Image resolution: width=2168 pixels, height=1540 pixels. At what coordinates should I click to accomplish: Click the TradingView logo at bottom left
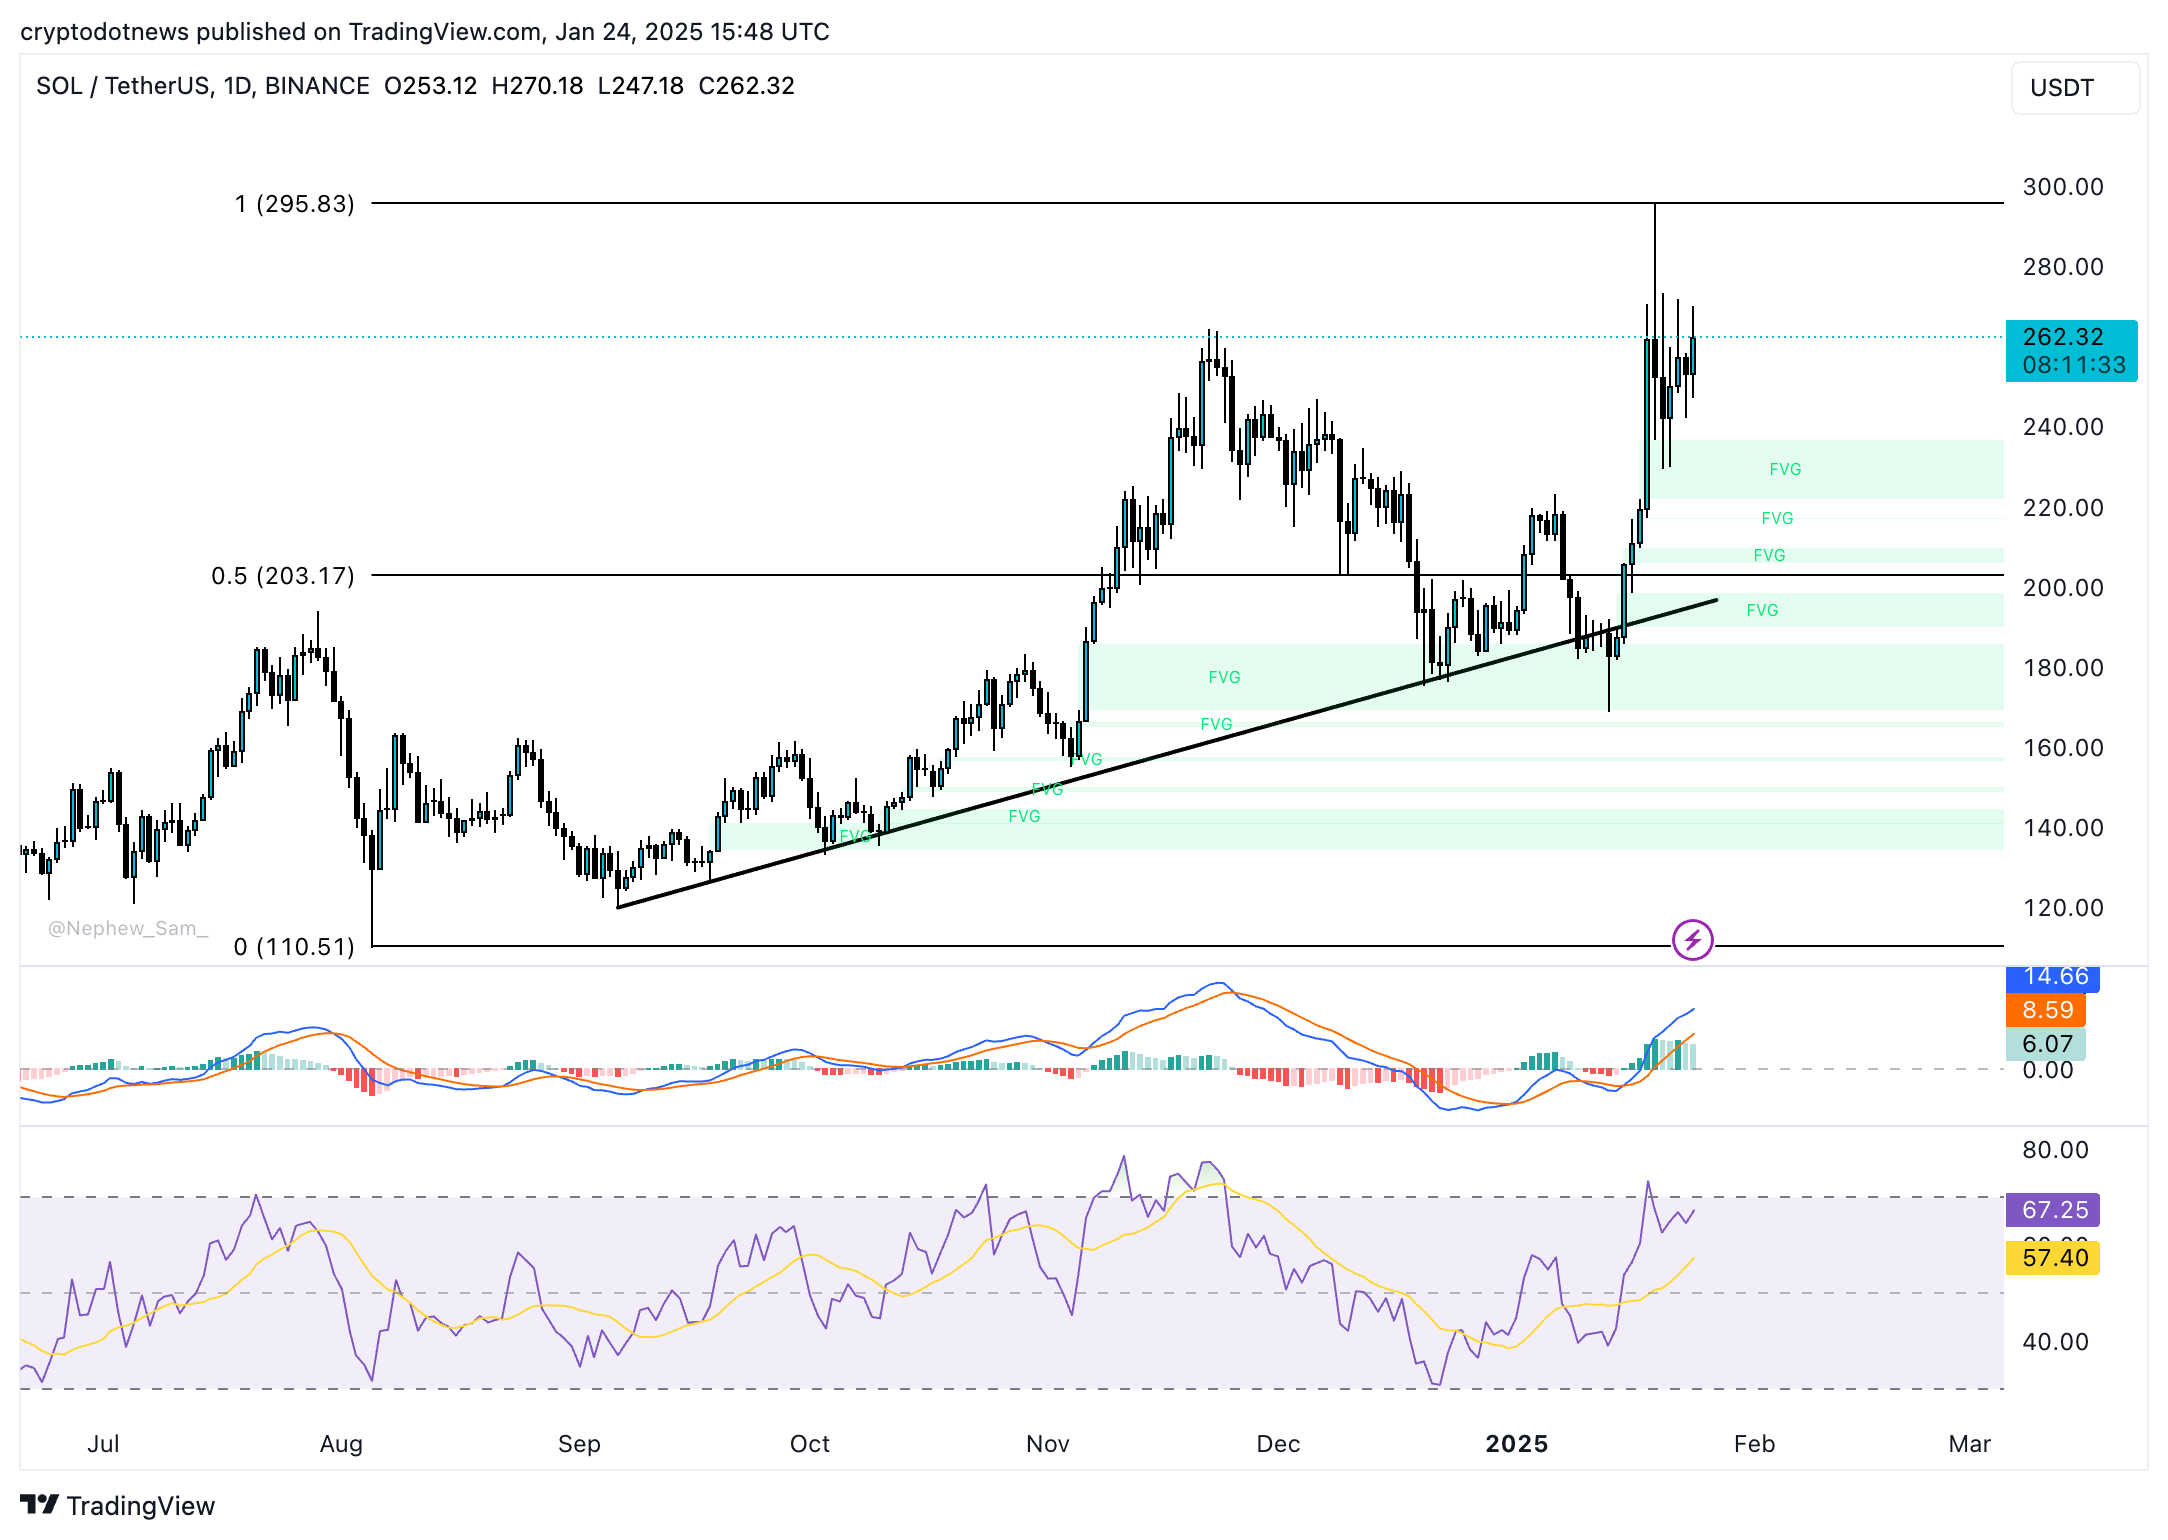pyautogui.click(x=118, y=1505)
